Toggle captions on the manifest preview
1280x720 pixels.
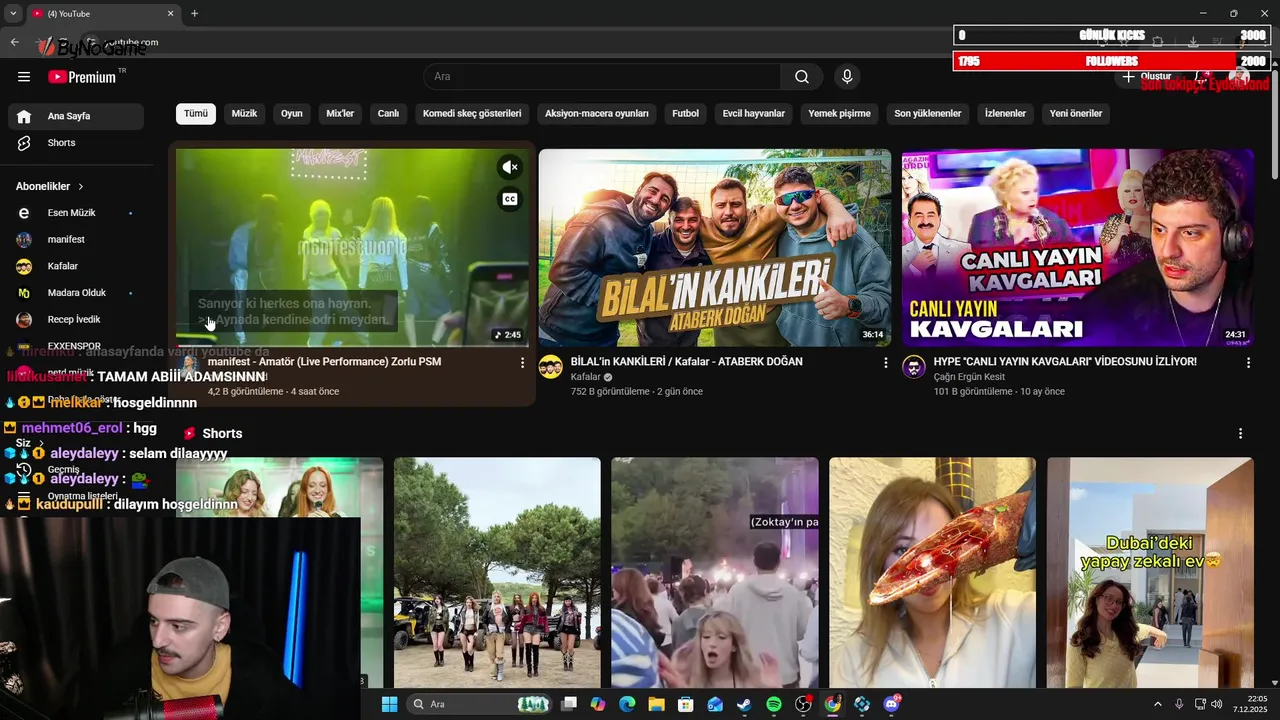510,199
